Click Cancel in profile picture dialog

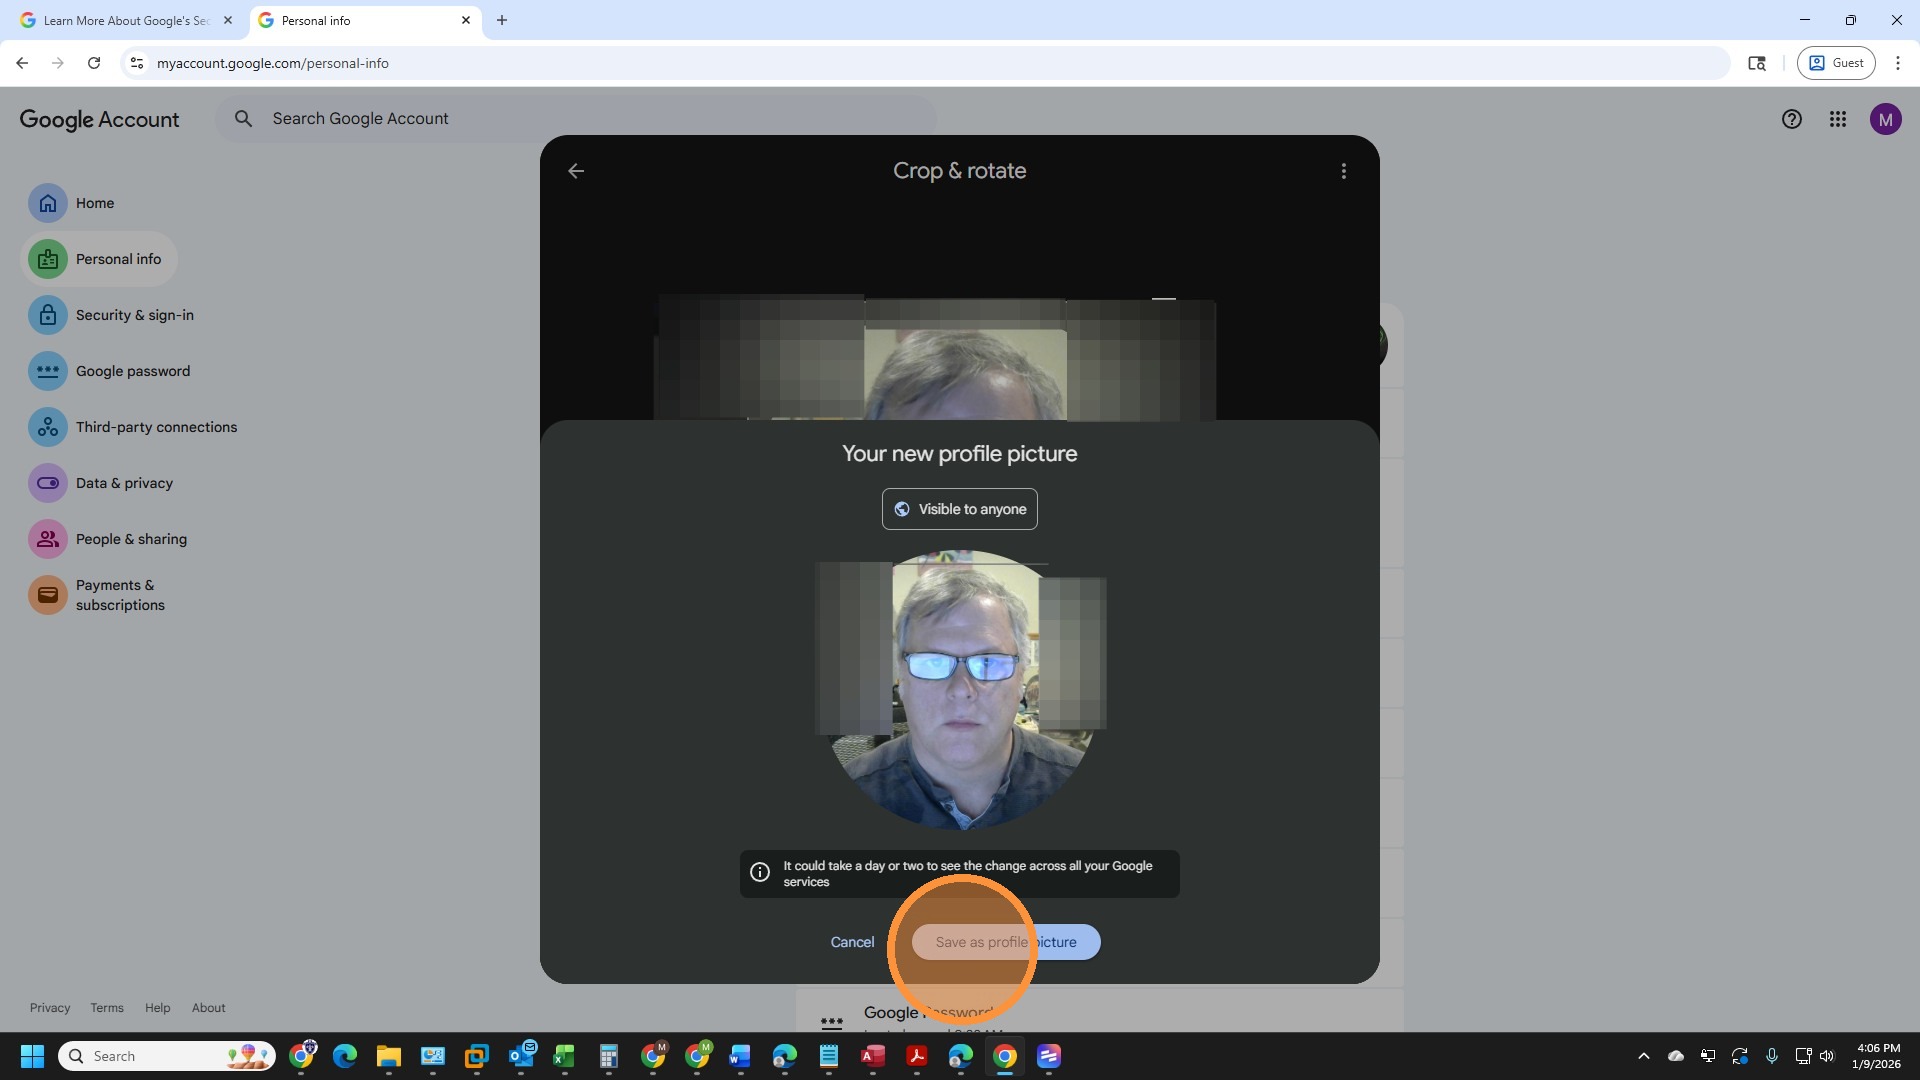click(x=852, y=942)
